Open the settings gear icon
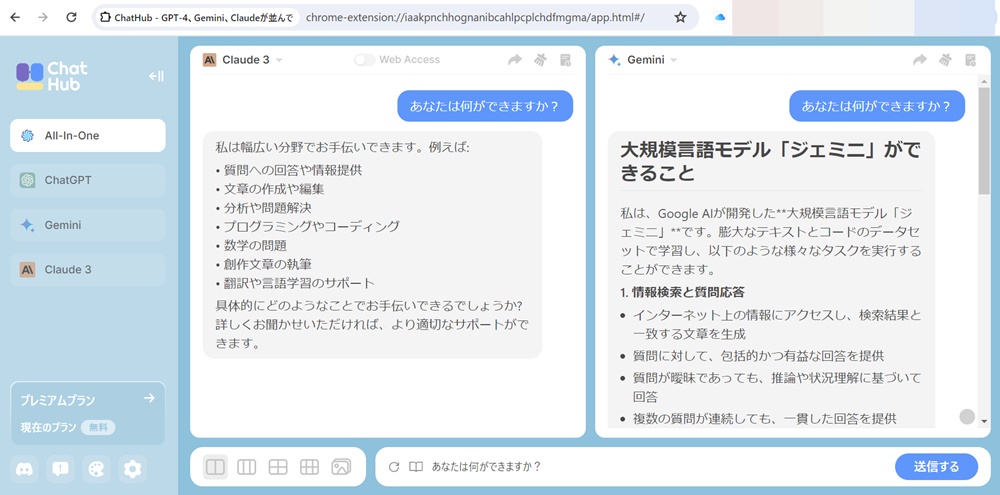 (132, 469)
